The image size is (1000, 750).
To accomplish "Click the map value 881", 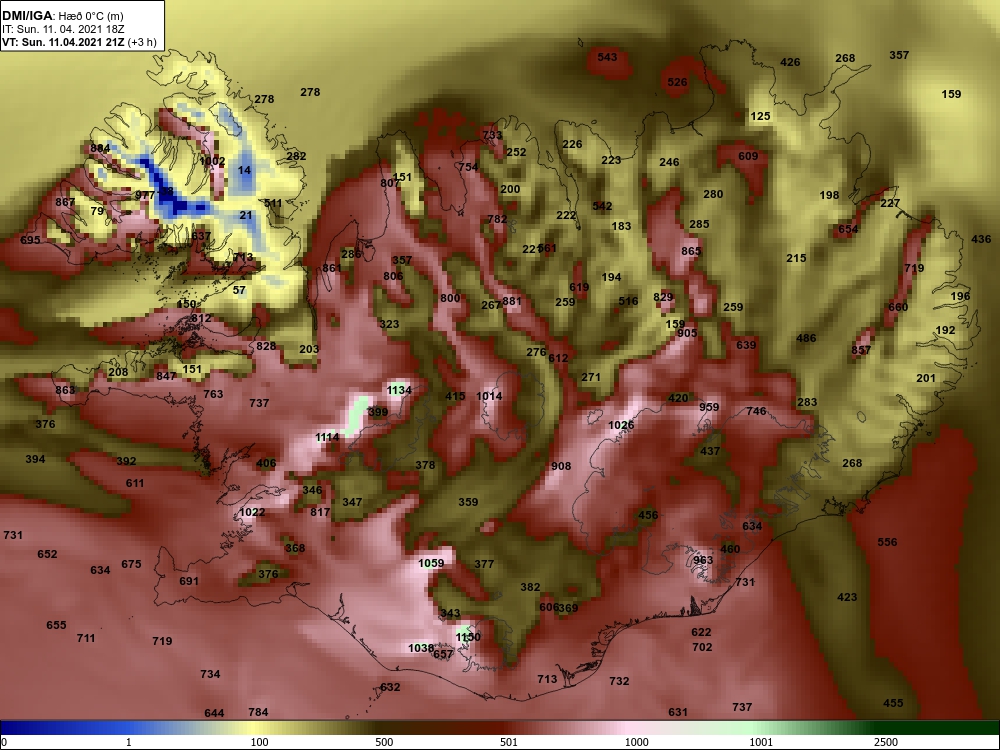I will tap(512, 302).
